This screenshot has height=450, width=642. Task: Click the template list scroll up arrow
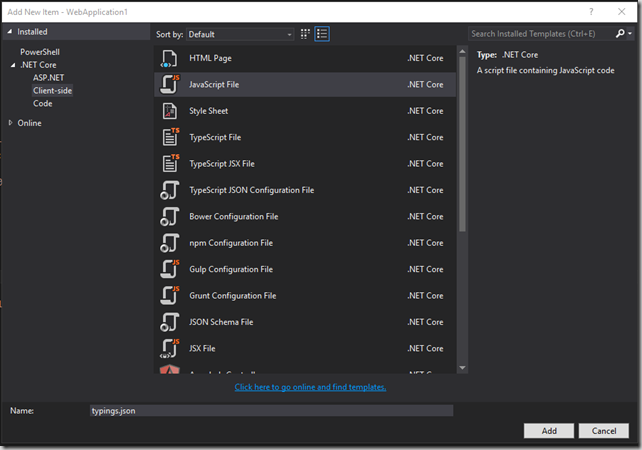[462, 52]
